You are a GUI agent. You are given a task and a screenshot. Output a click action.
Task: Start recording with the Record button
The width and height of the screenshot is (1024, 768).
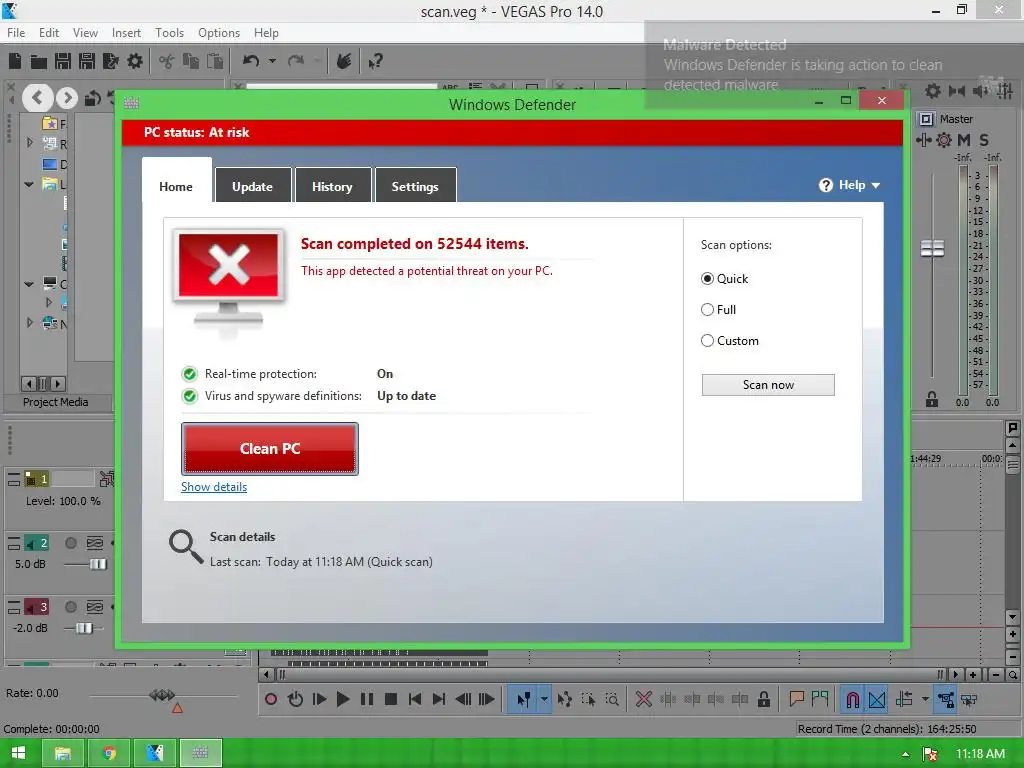tap(271, 699)
